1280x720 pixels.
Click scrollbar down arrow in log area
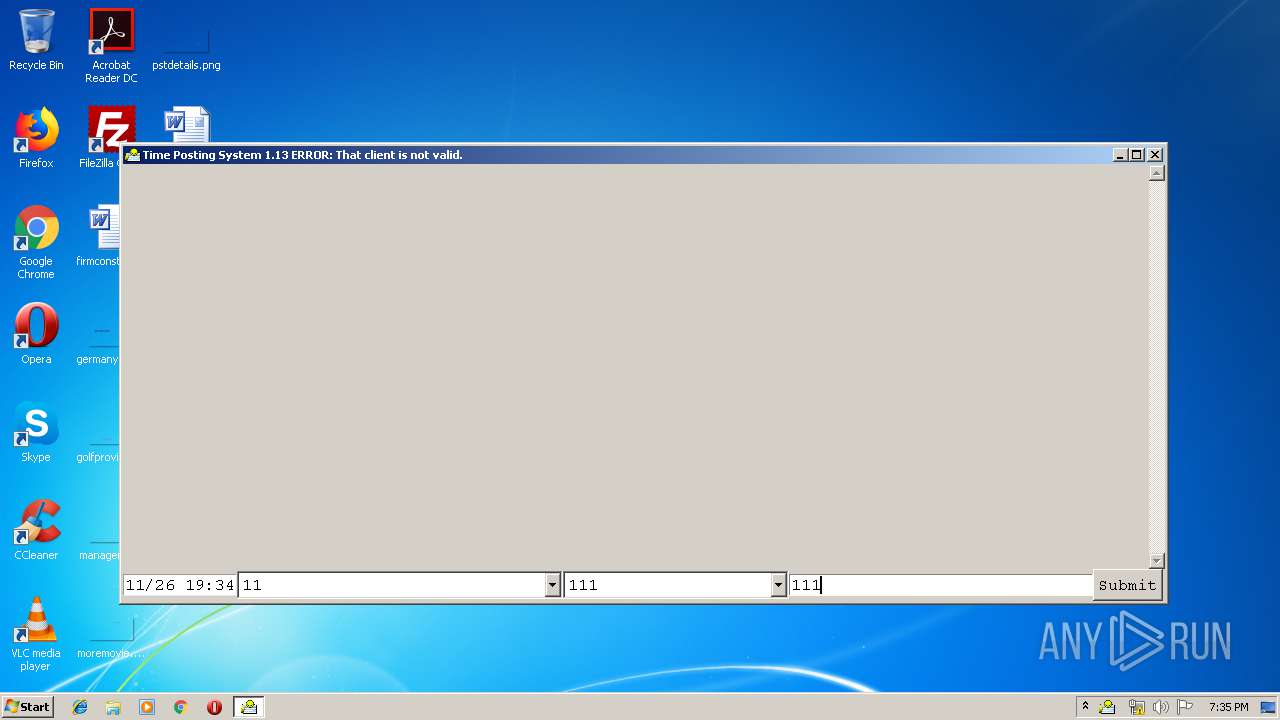click(x=1157, y=561)
